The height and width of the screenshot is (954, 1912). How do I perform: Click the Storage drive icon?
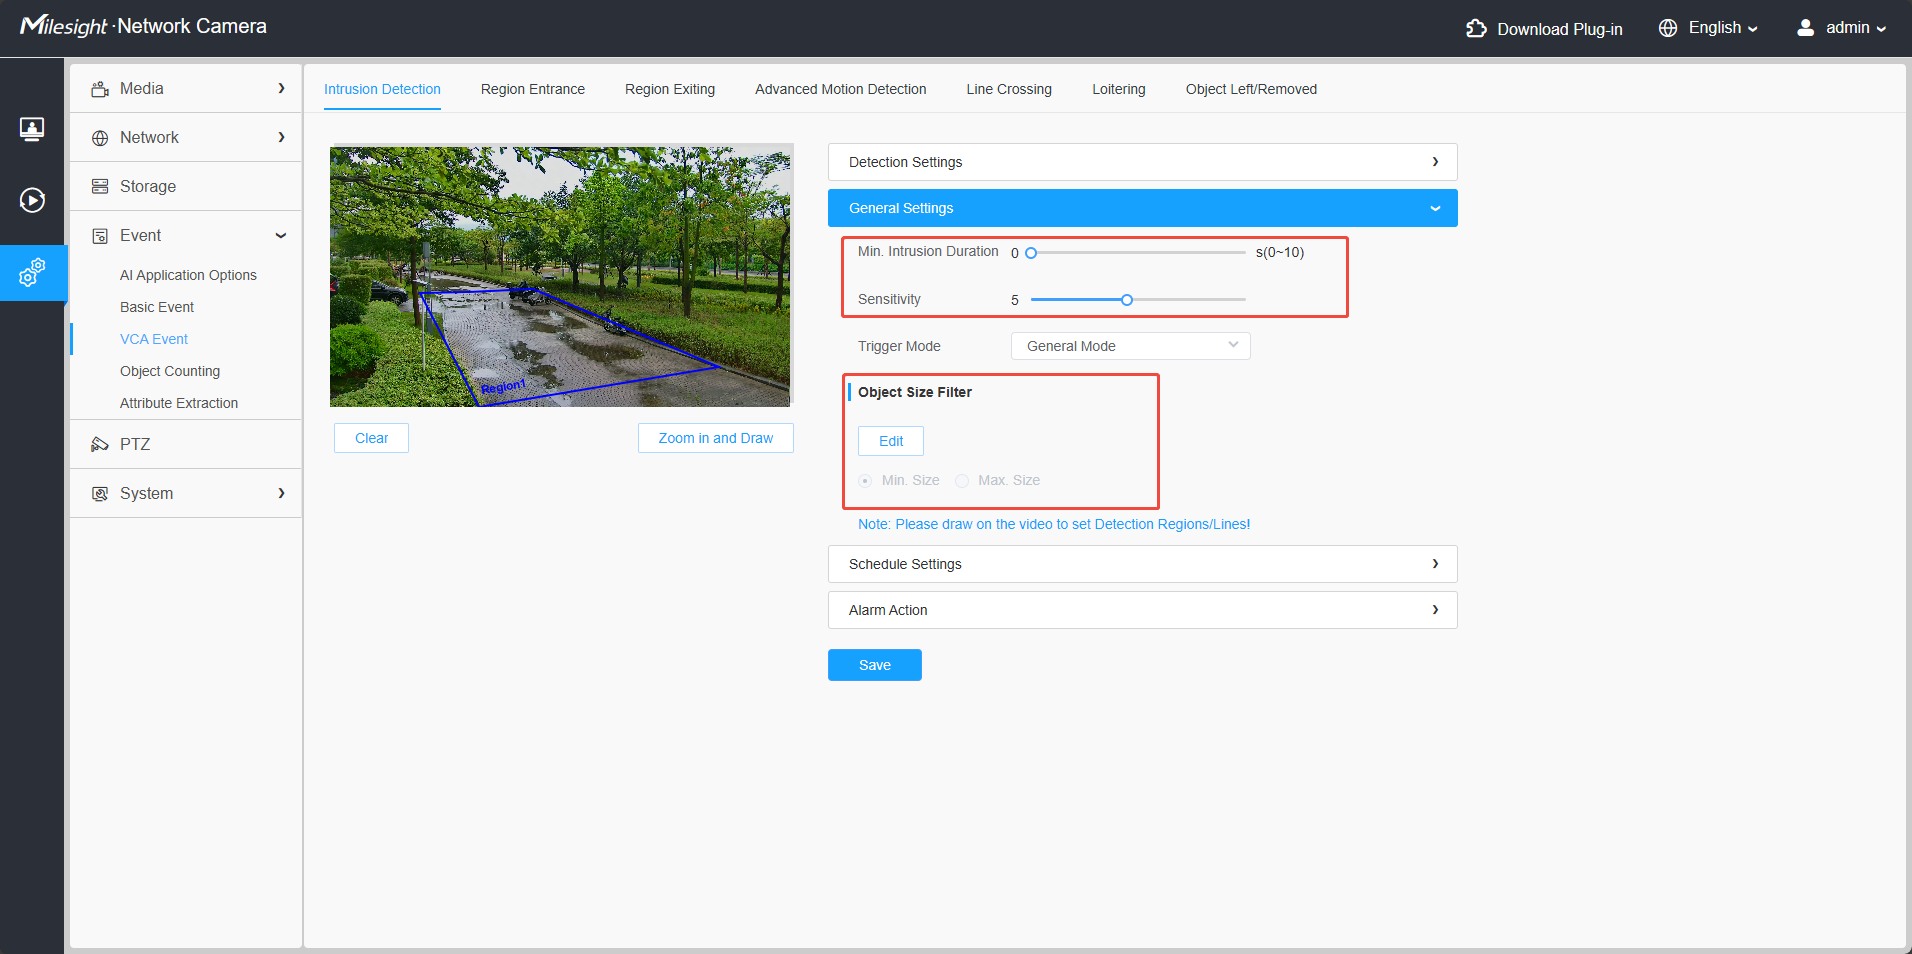[100, 187]
